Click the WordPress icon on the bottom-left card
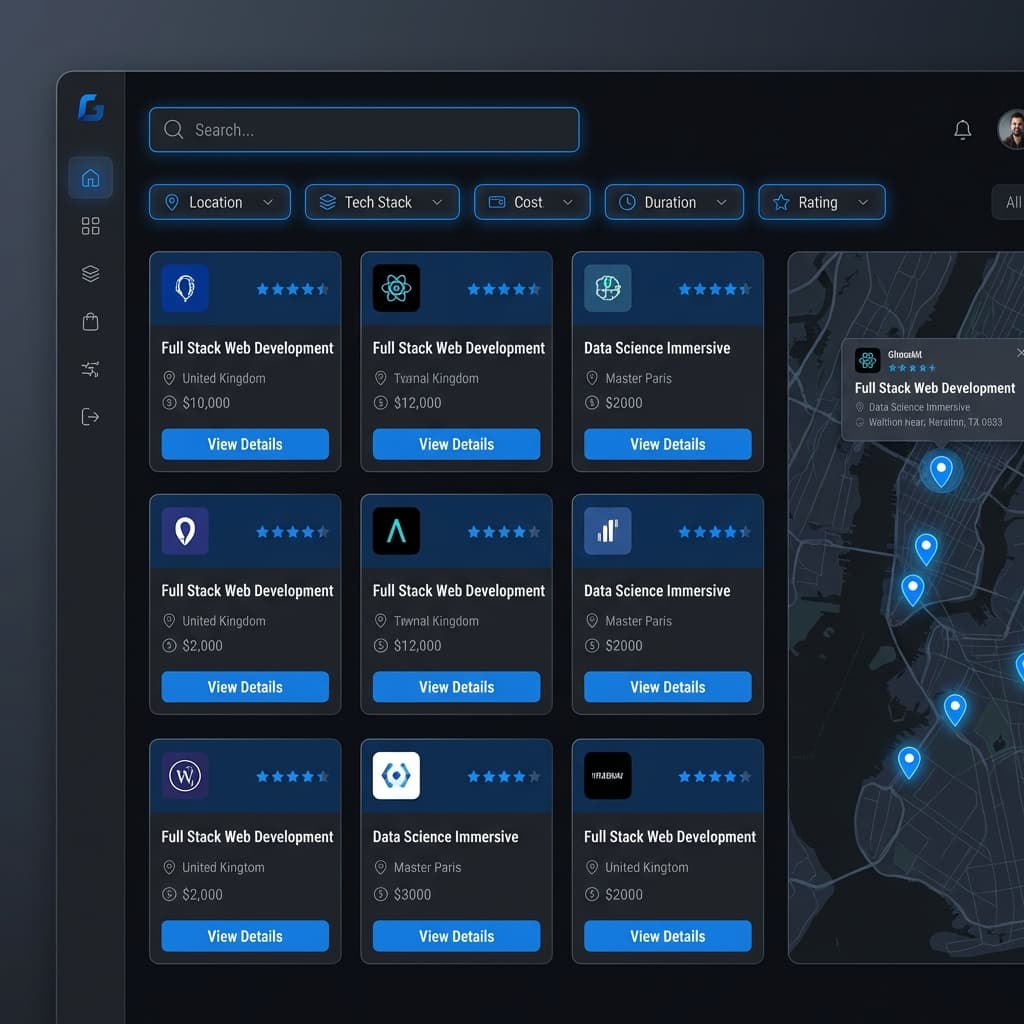Screen dimensions: 1024x1024 click(184, 776)
